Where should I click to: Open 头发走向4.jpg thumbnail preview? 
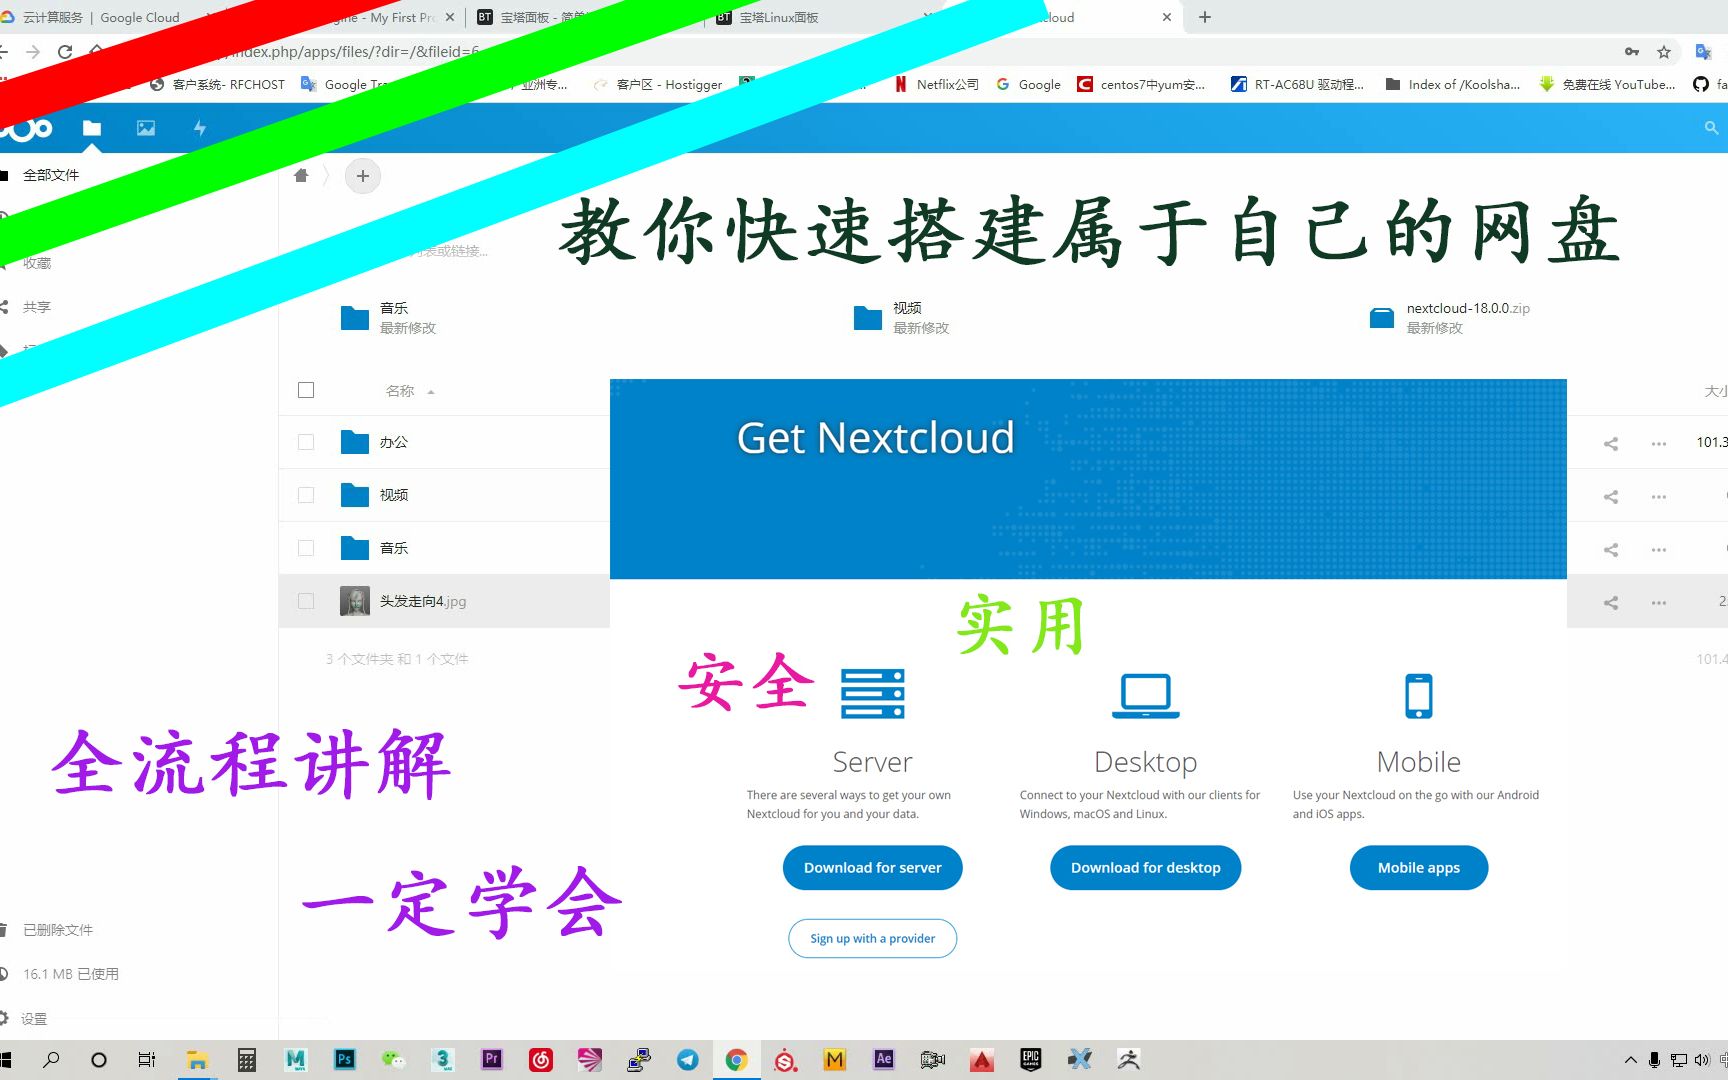coord(355,601)
